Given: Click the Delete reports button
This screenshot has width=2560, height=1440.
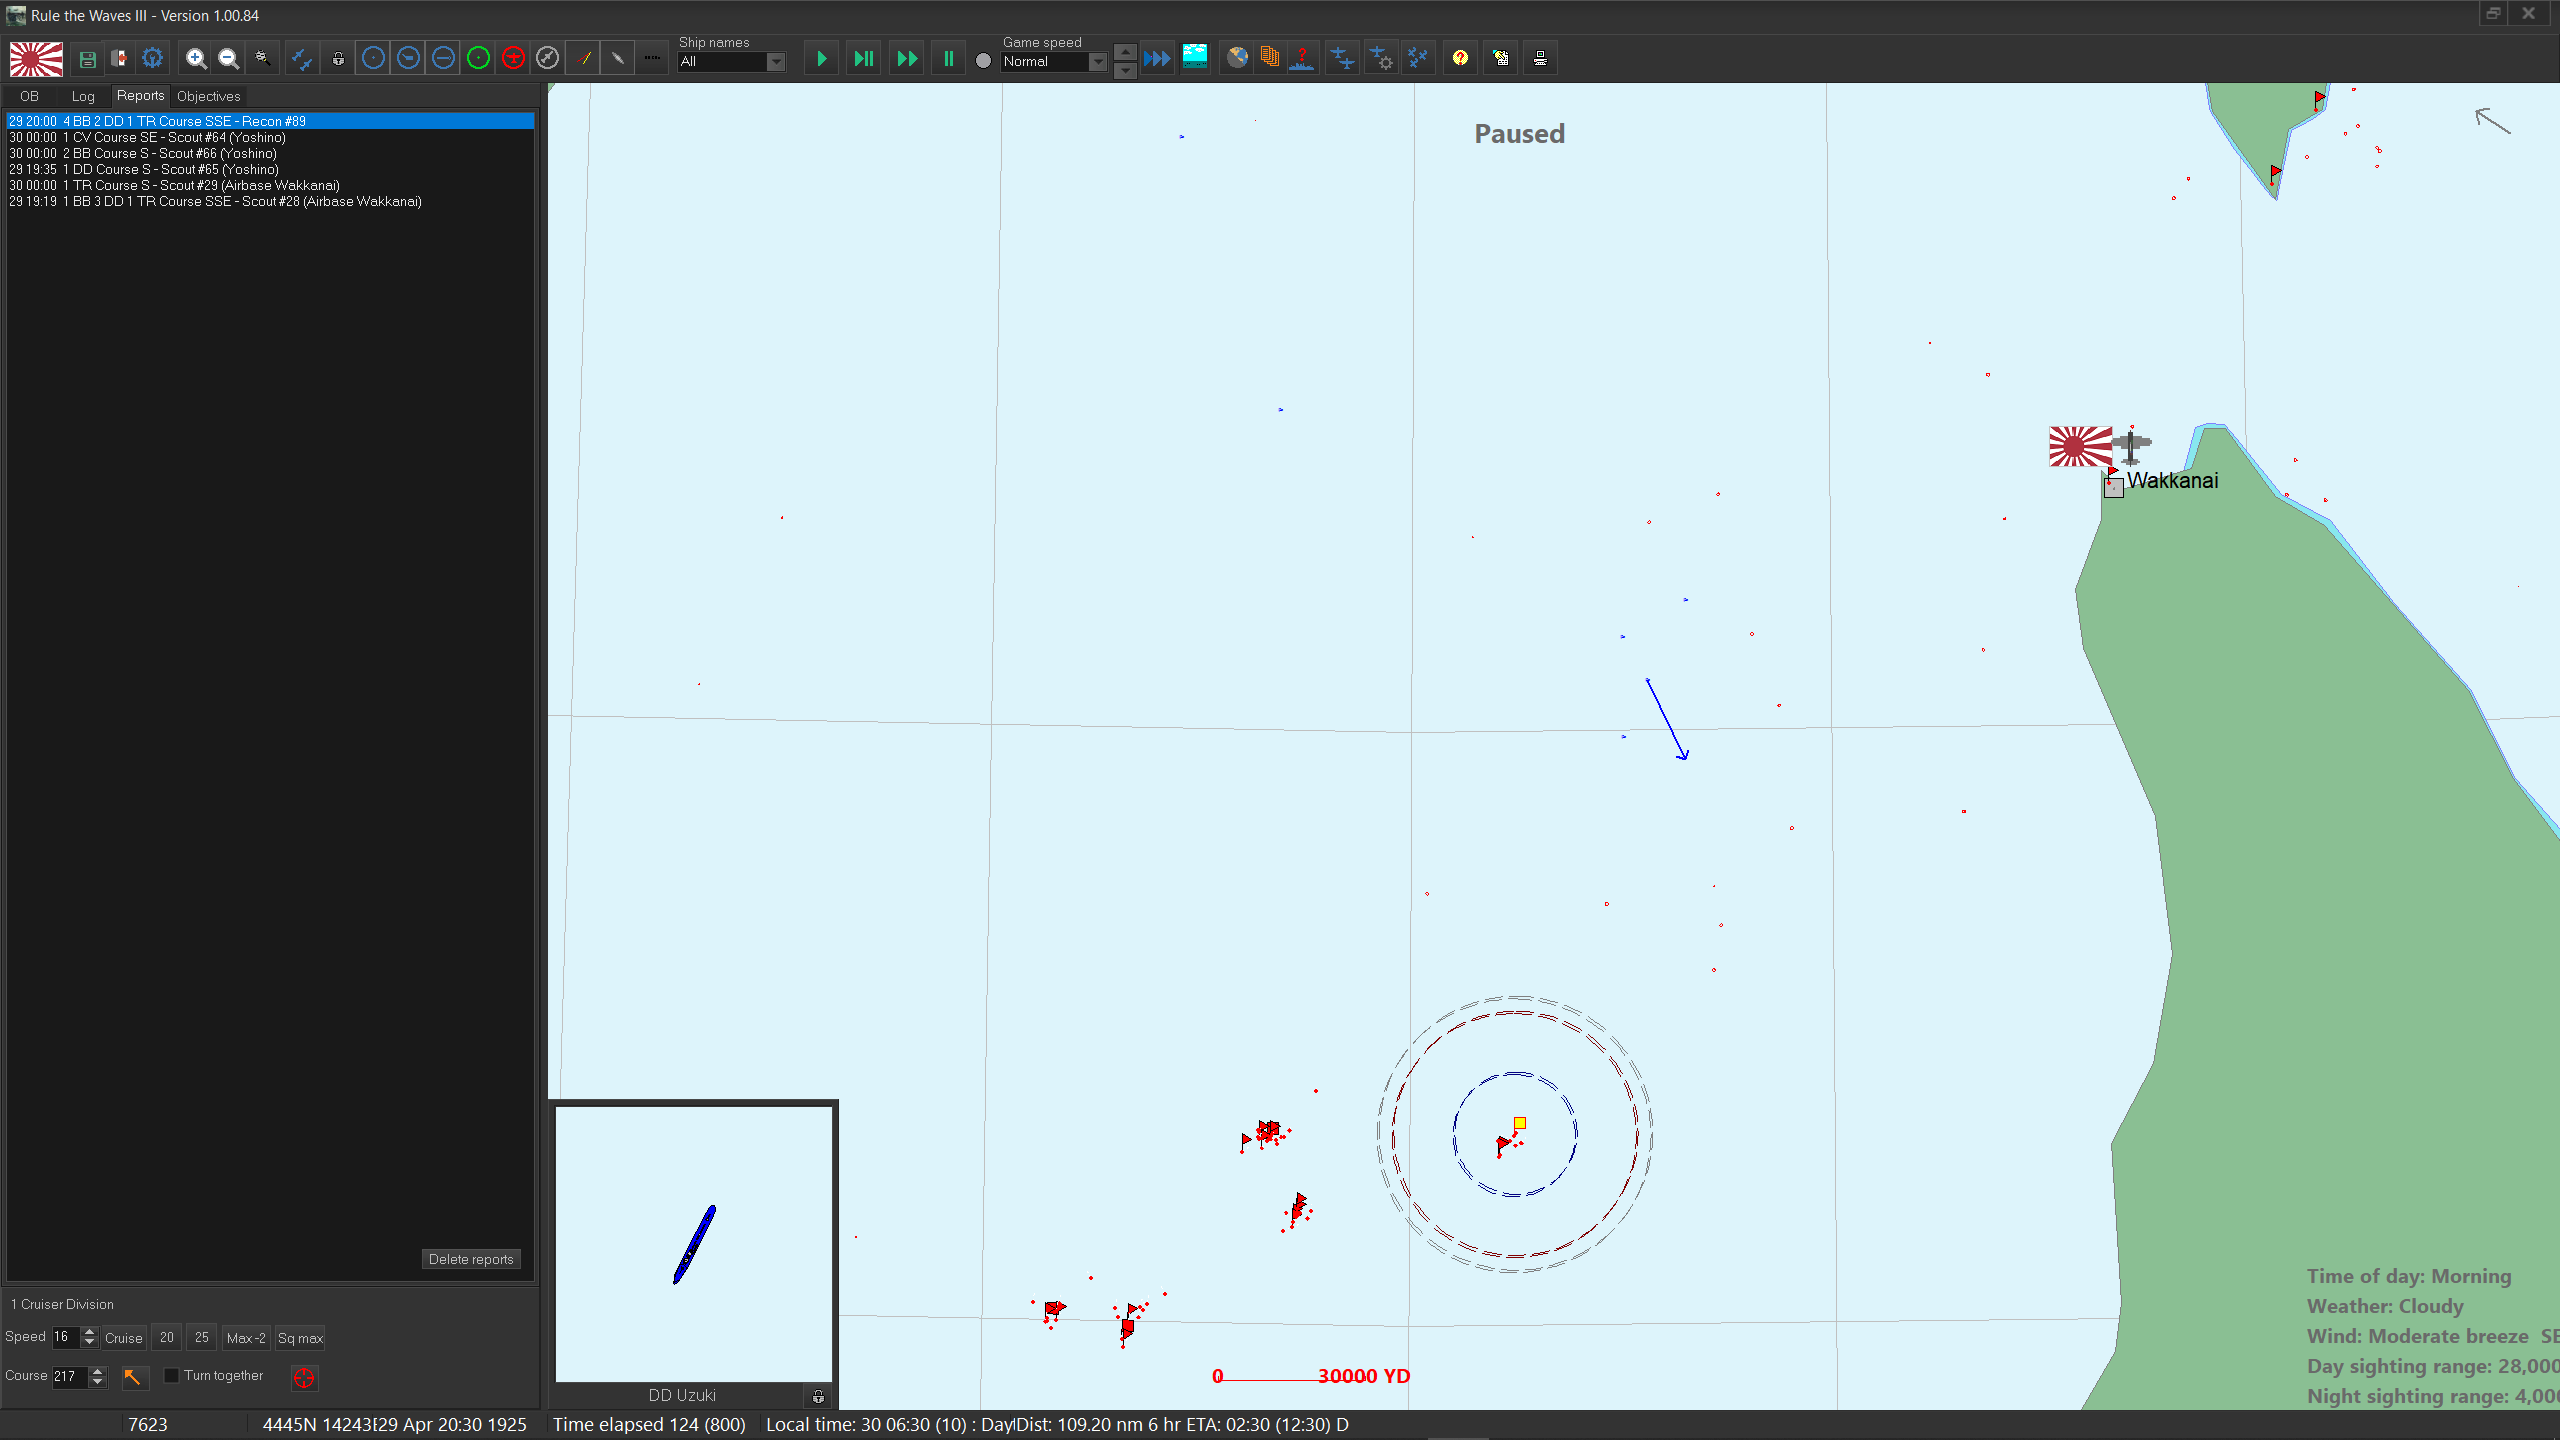Looking at the screenshot, I should [x=471, y=1259].
